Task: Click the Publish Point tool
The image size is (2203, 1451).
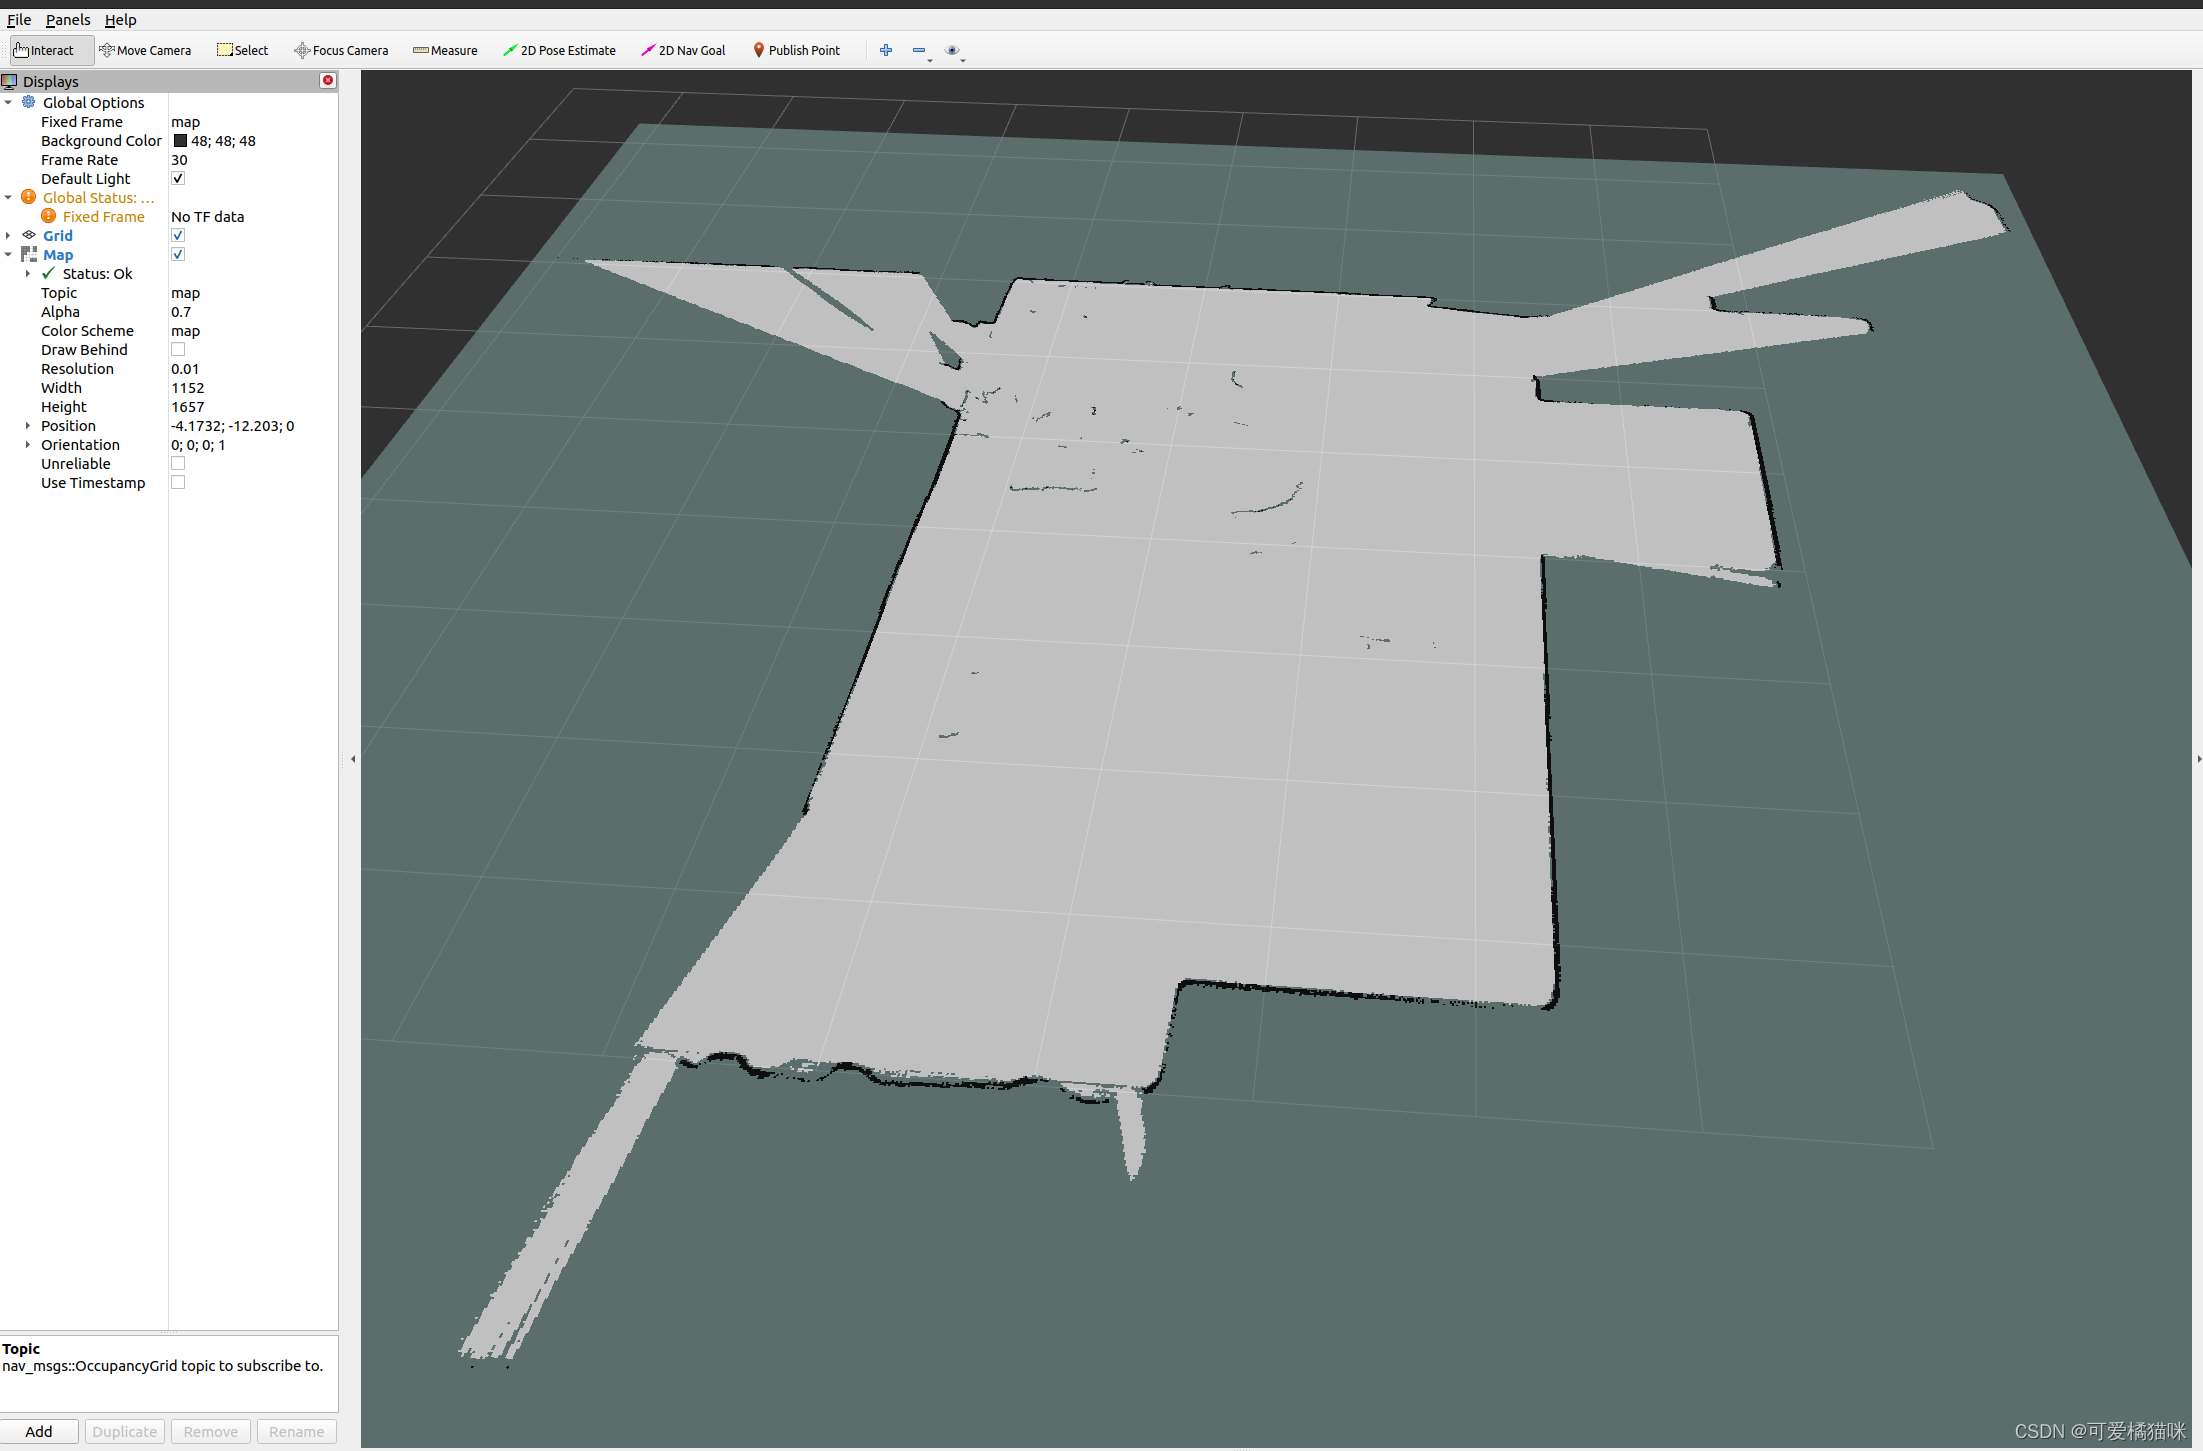Action: pos(796,50)
